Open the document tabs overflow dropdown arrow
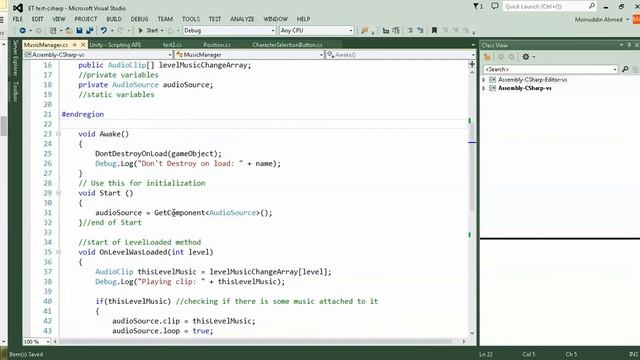This screenshot has height=360, width=640. 473,45
